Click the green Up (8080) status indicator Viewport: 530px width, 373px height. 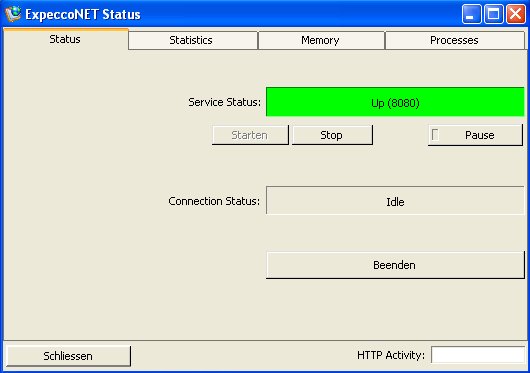pyautogui.click(x=395, y=102)
